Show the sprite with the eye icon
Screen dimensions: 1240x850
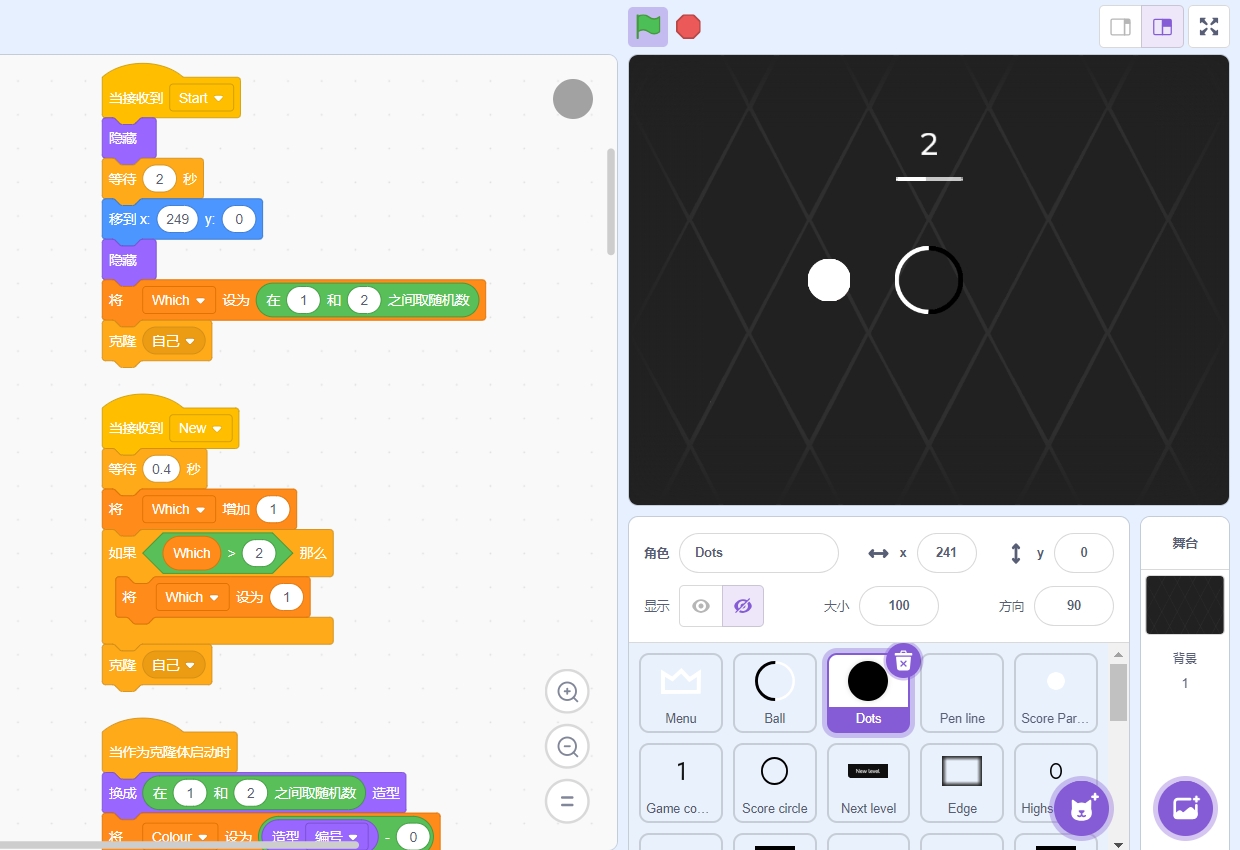click(x=700, y=606)
